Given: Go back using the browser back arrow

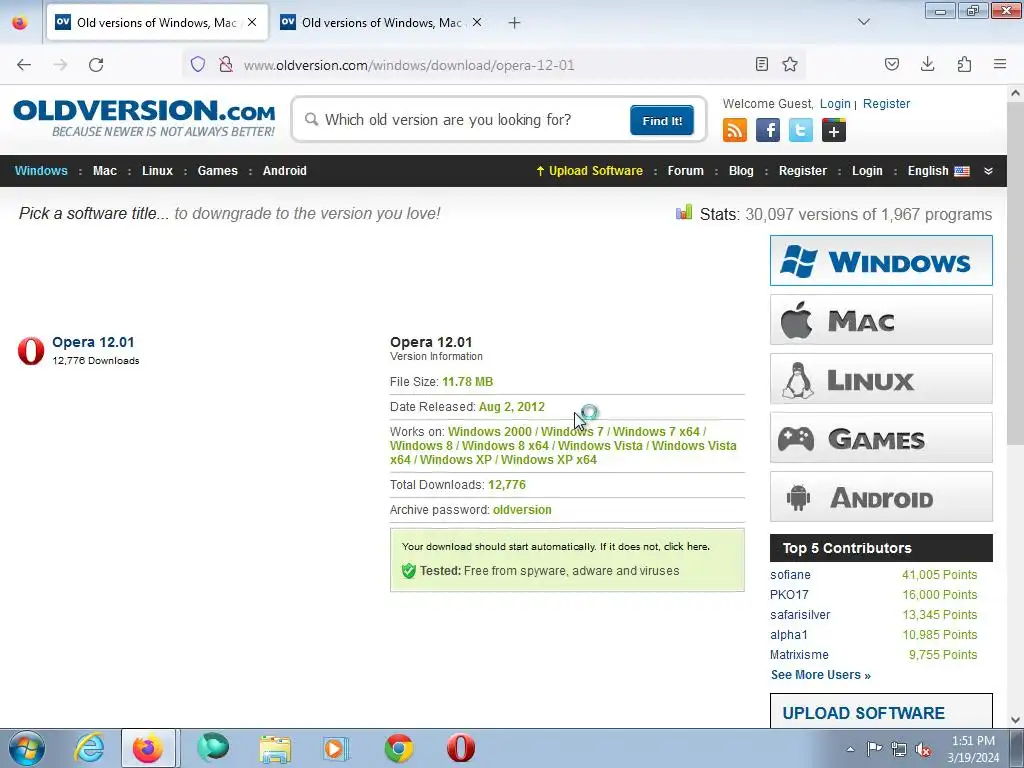Looking at the screenshot, I should click(24, 65).
